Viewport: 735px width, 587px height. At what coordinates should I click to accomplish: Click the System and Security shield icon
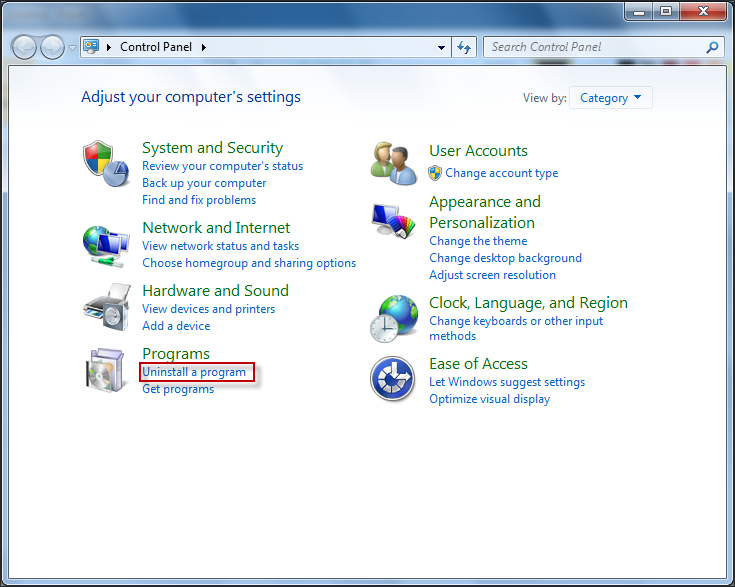[x=106, y=165]
